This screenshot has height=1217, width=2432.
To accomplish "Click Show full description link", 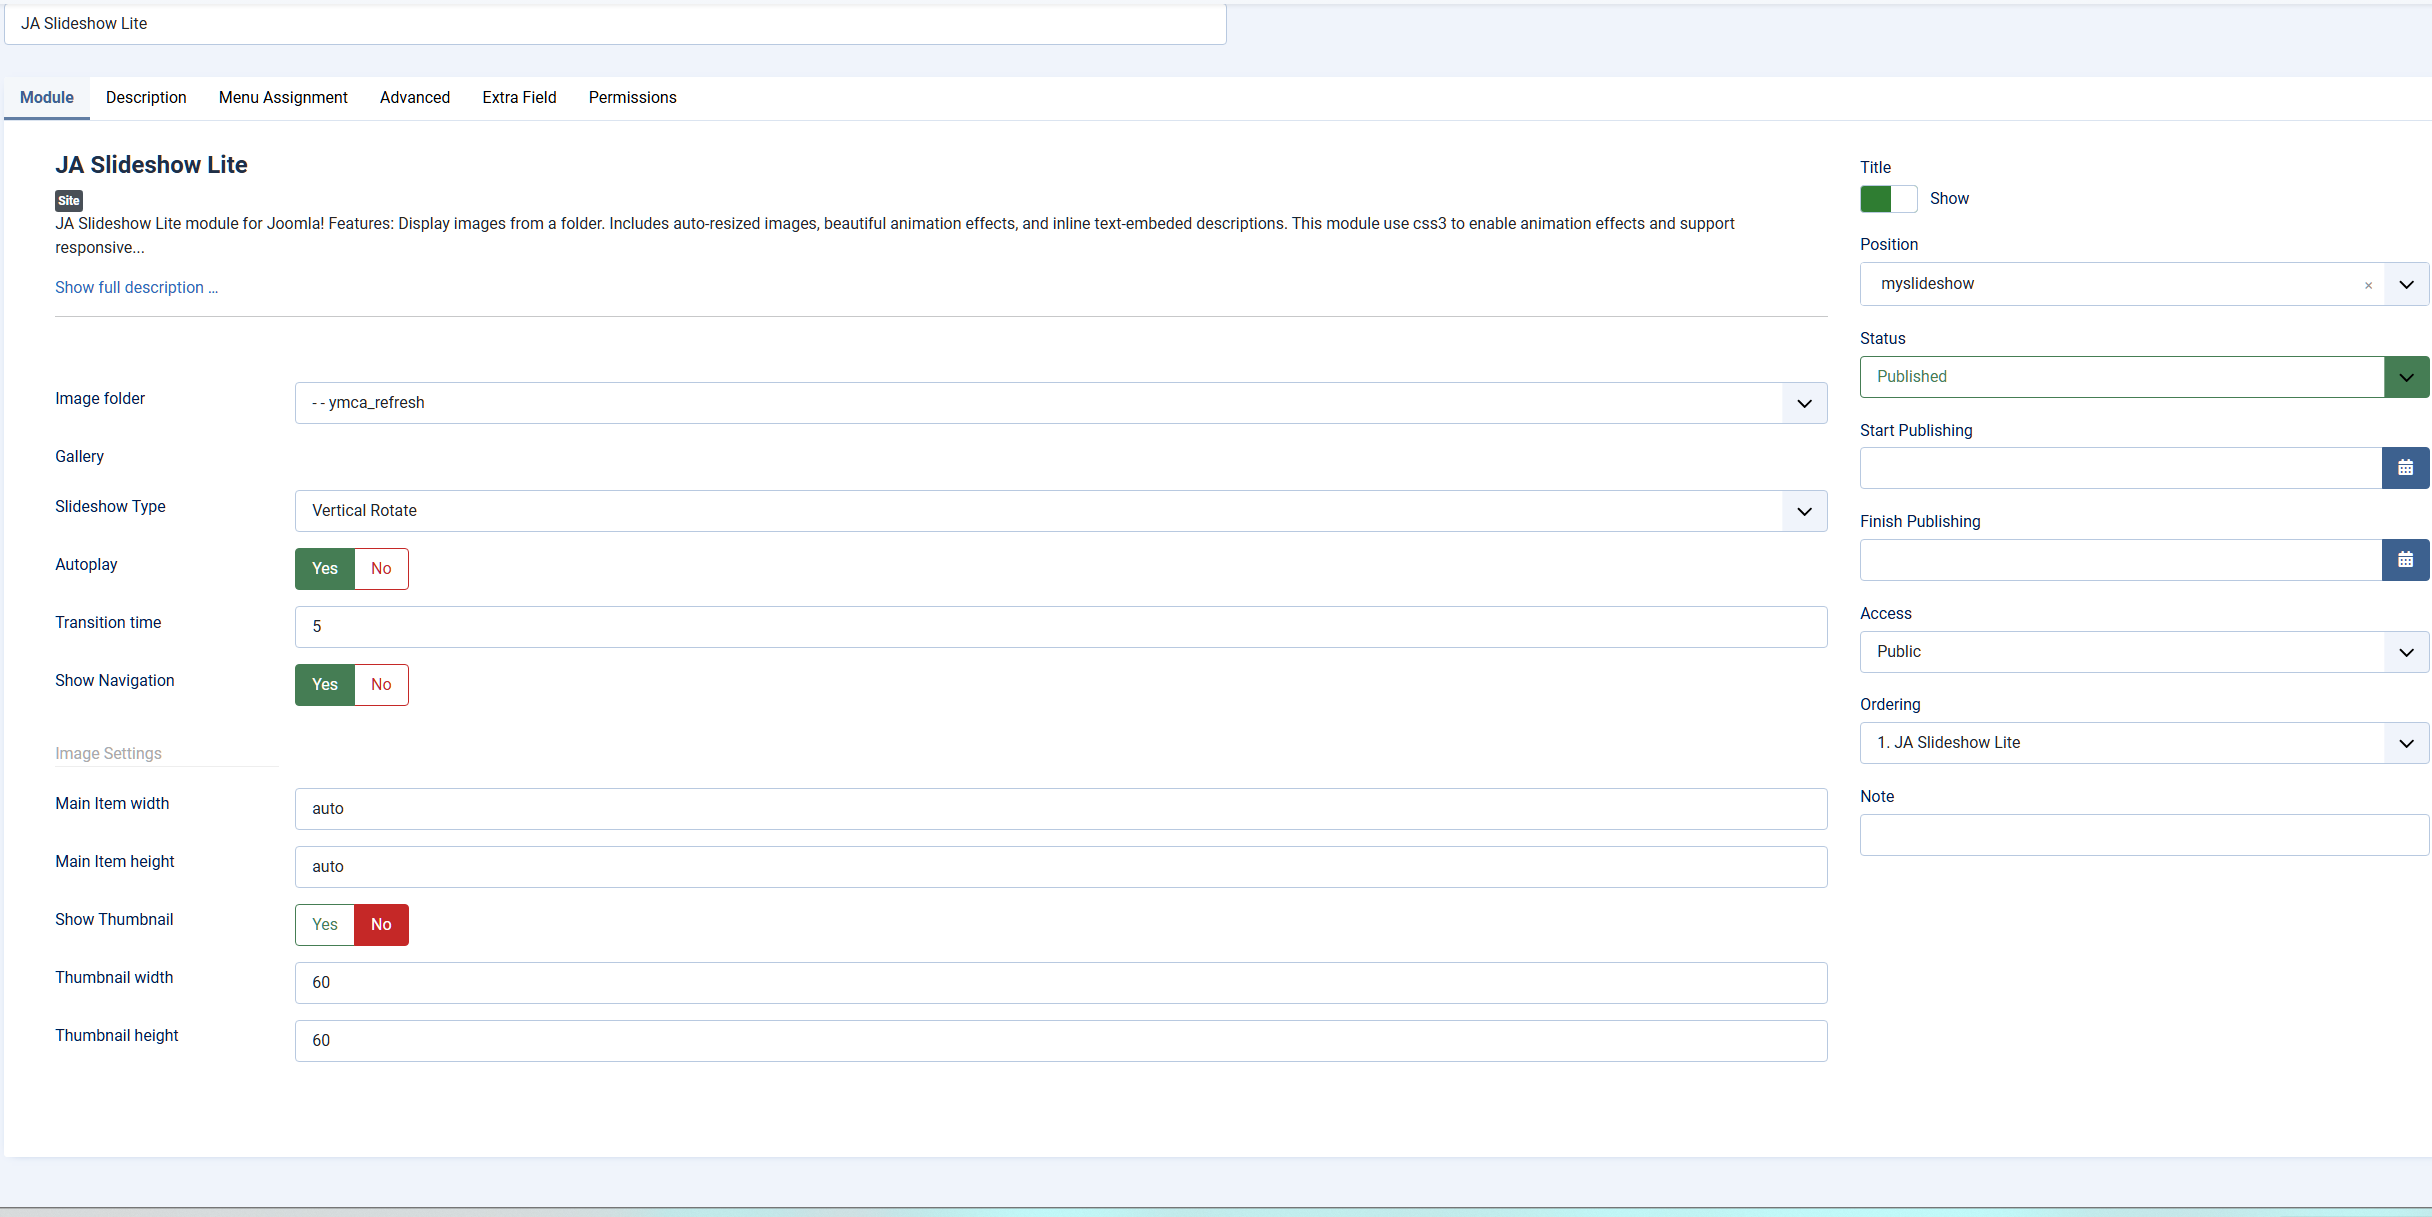I will pyautogui.click(x=136, y=288).
